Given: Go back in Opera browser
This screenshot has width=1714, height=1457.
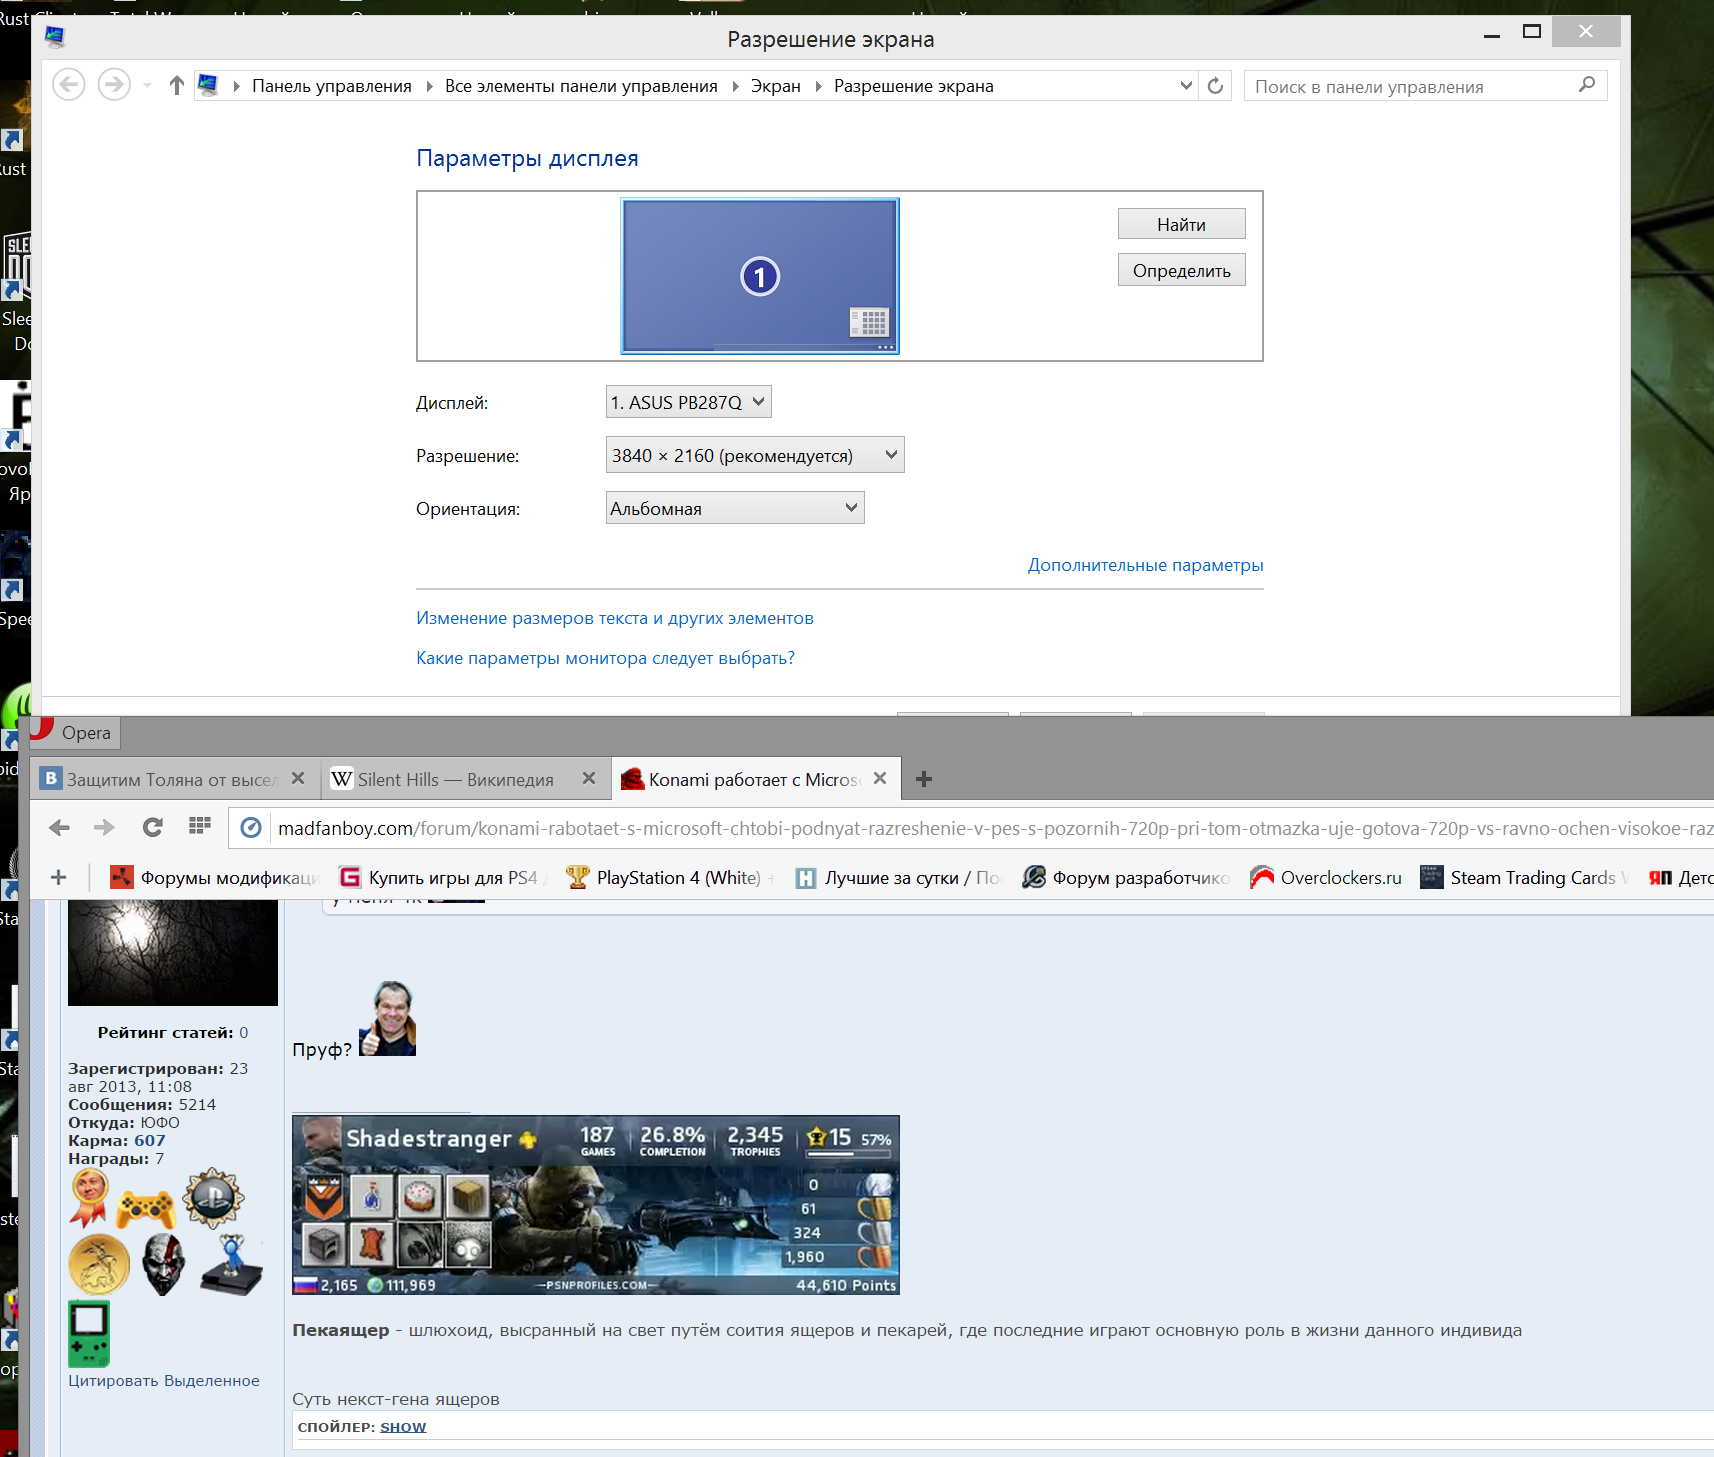Looking at the screenshot, I should [60, 827].
